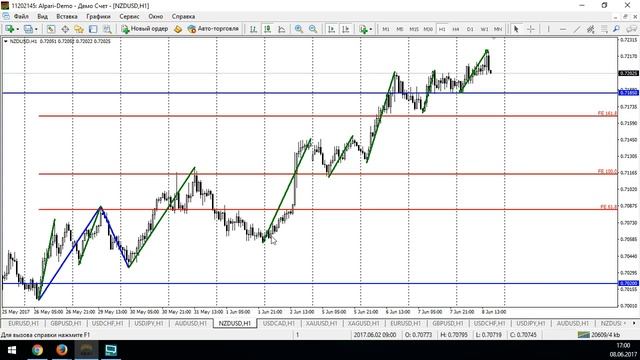Screen dimensions: 640x360
Task: Set timeframe to M15
Action: point(414,29)
